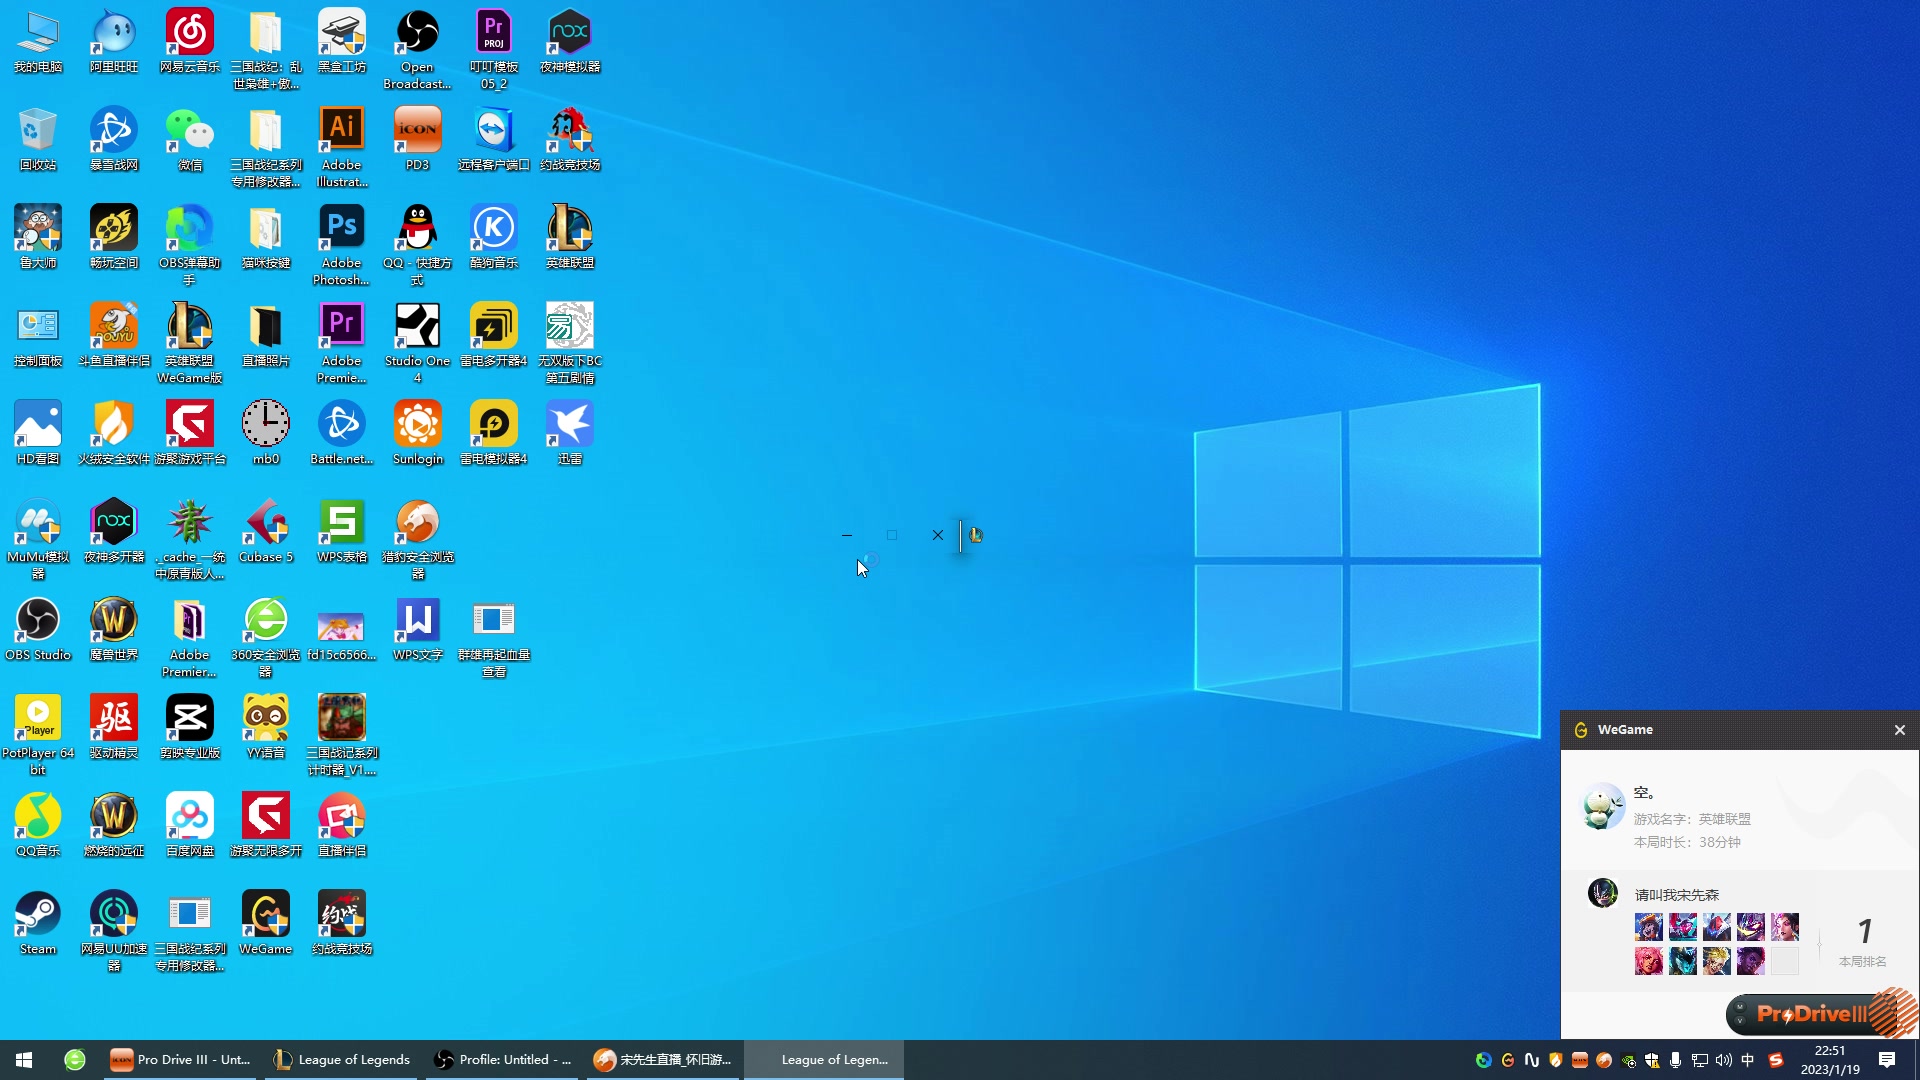This screenshot has height=1080, width=1920.
Task: Open the 酷狗音乐 (KuGou) icon
Action: [x=493, y=228]
